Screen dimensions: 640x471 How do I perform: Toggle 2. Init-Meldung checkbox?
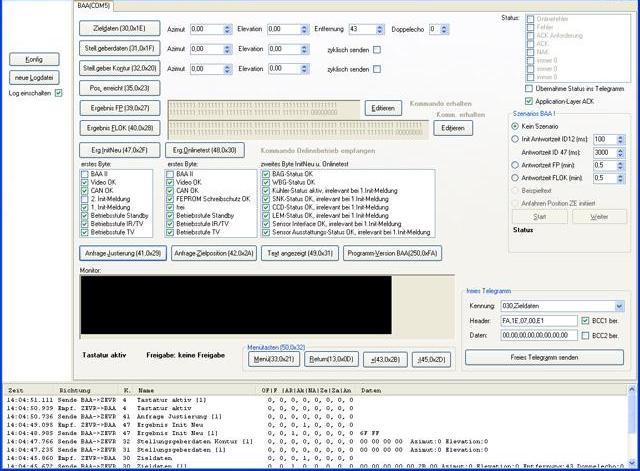84,199
